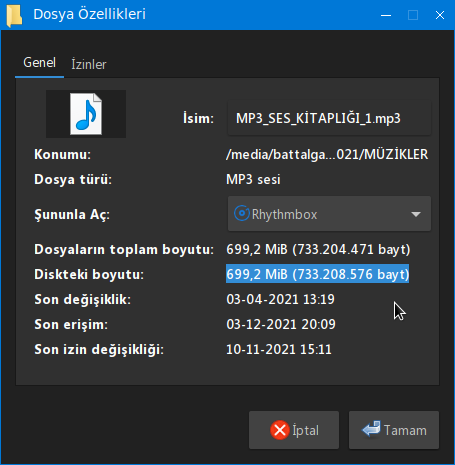
Task: Click the Dosya türü: label
Action: [73, 180]
